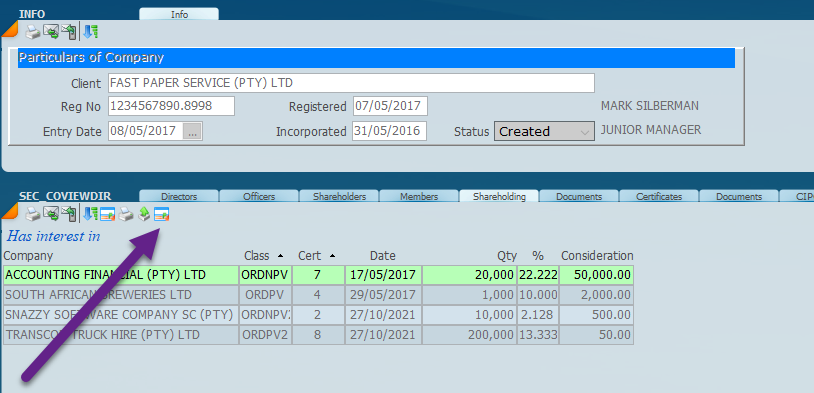Click the rightmost form icon indicated by arrow
This screenshot has width=814, height=393.
(x=162, y=214)
